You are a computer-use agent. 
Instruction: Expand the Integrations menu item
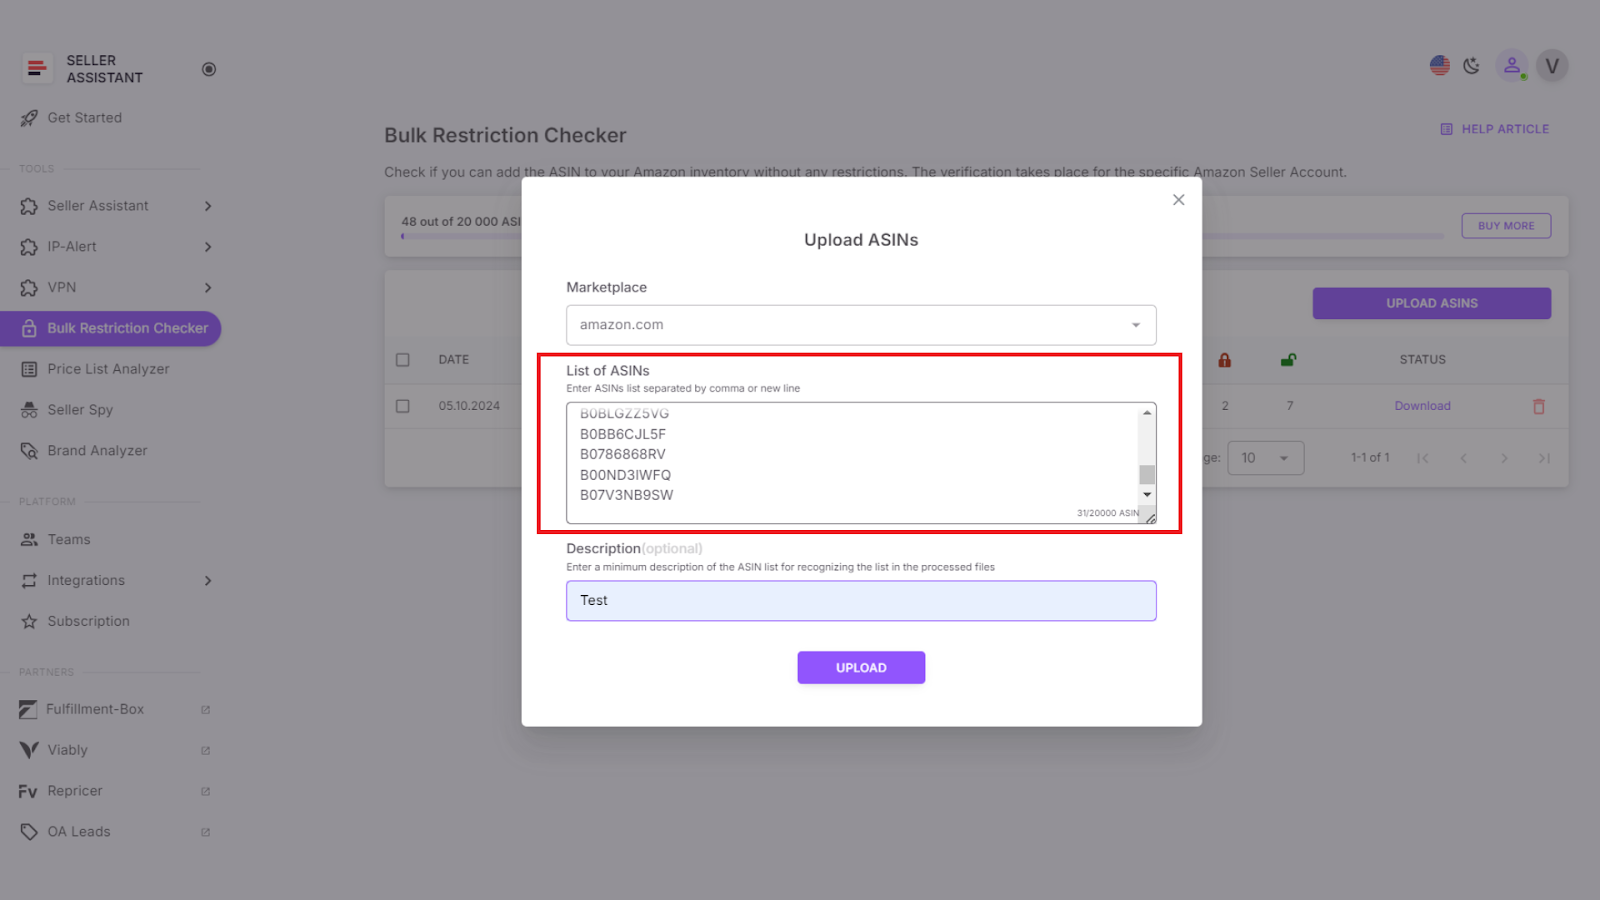[x=86, y=580]
